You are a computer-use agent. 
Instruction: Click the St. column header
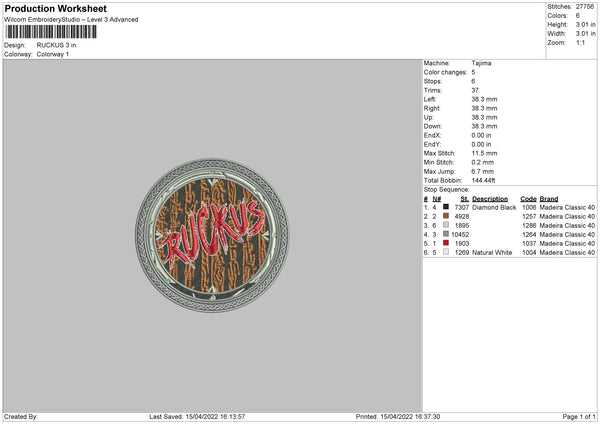(464, 198)
